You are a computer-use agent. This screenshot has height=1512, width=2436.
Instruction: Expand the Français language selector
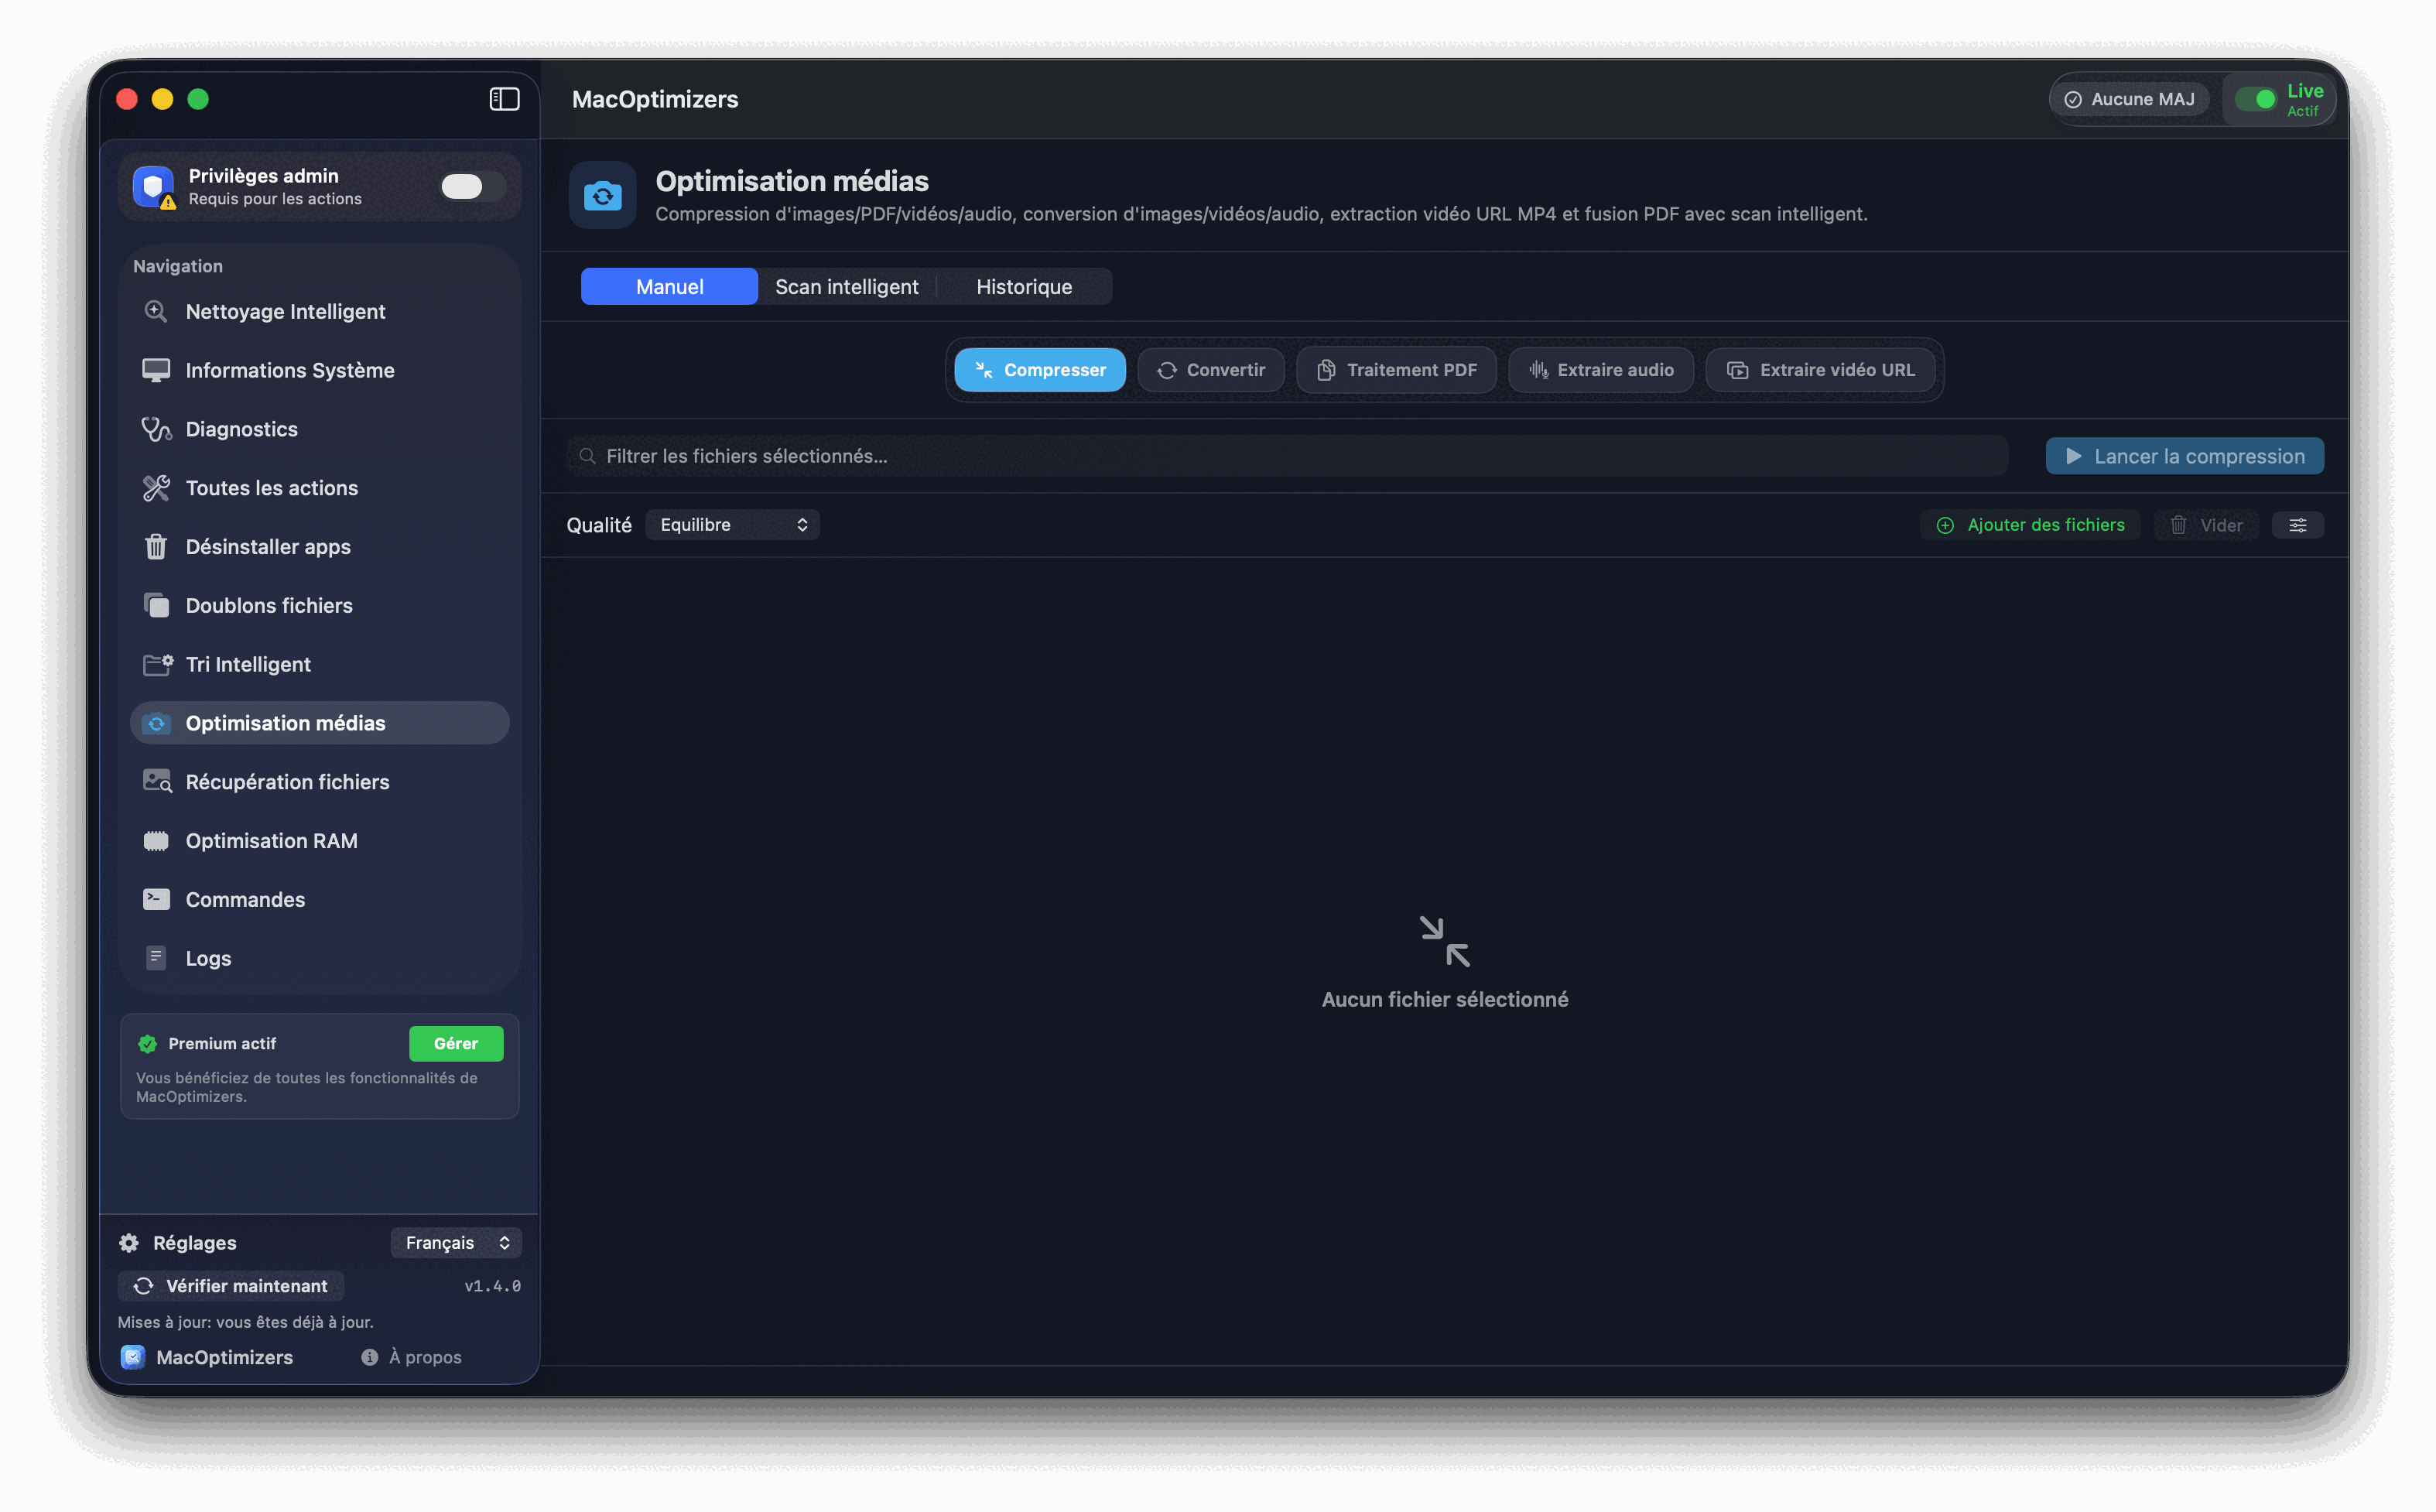[x=456, y=1243]
